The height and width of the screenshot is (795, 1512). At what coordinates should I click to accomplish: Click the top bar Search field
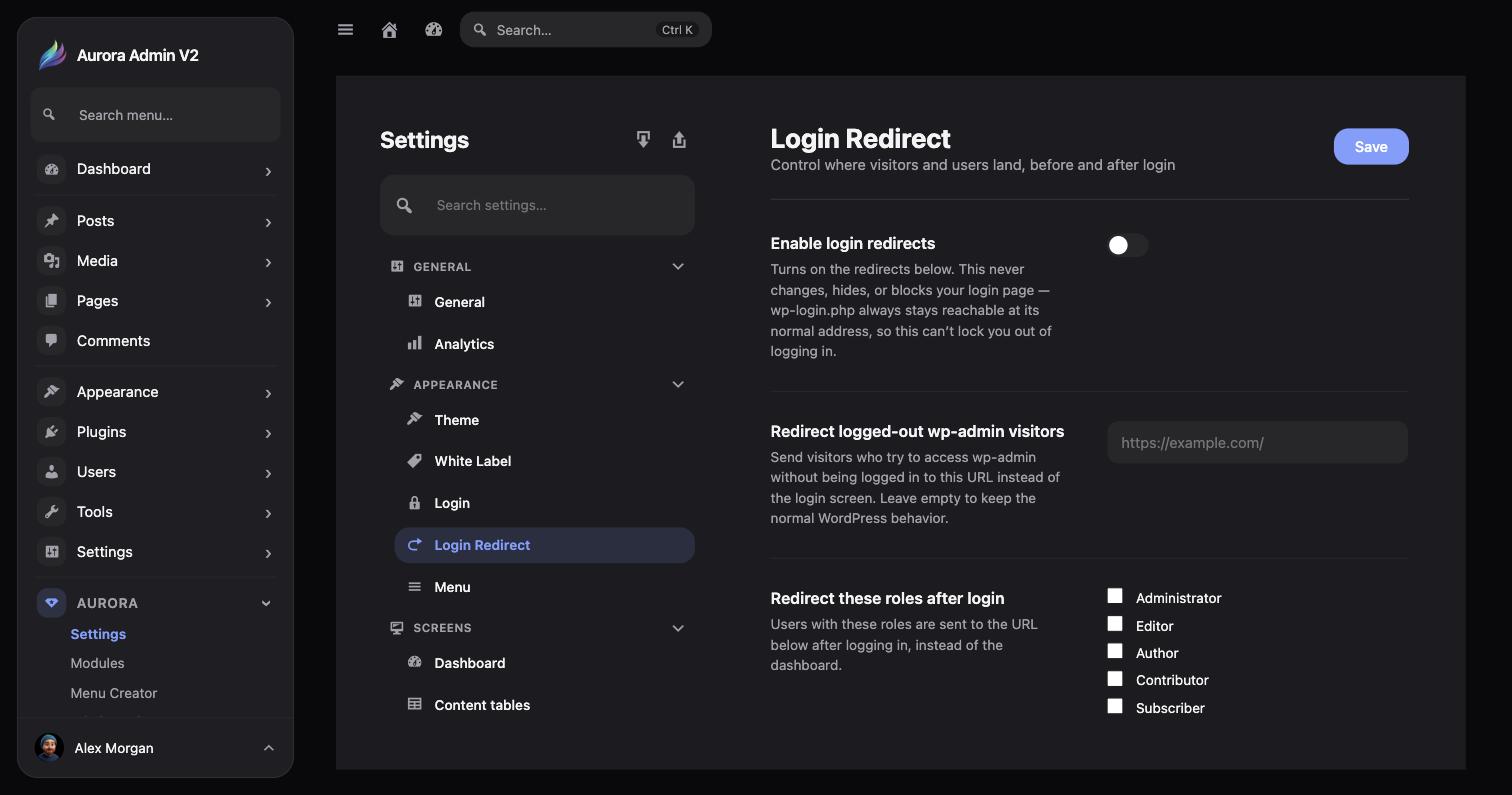point(586,30)
